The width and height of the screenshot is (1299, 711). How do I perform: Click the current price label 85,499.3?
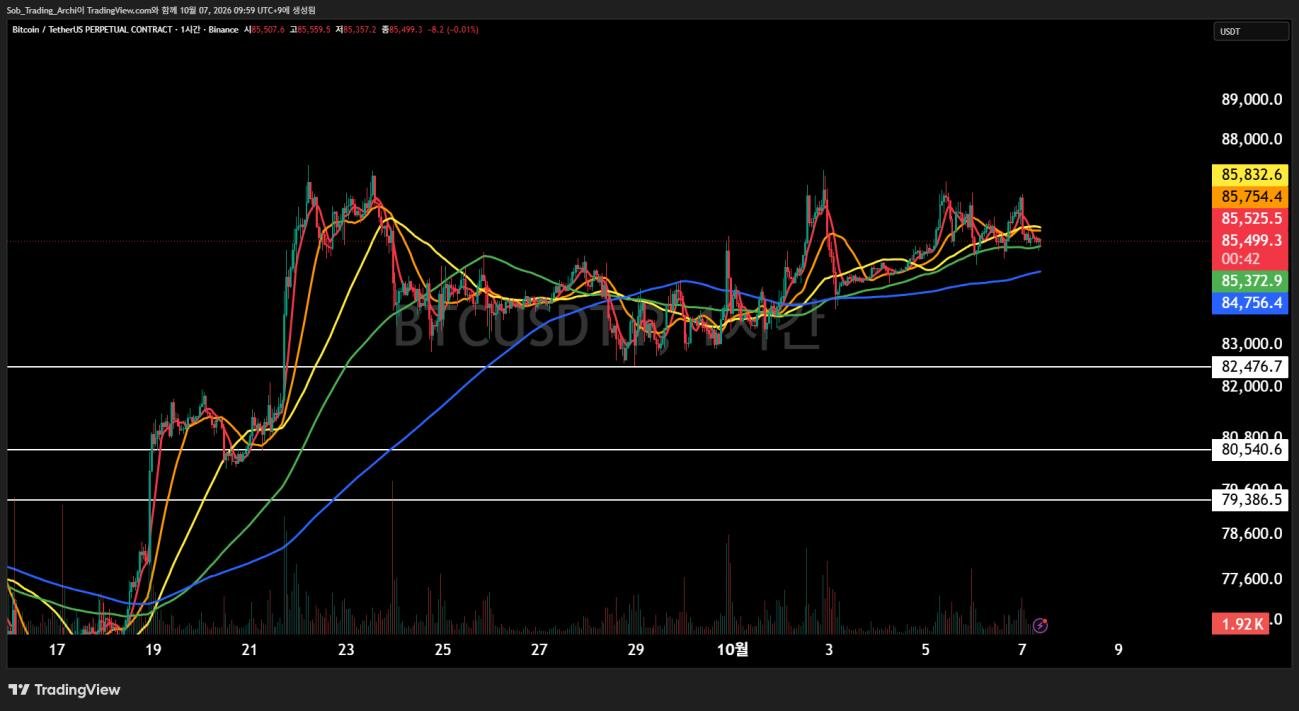tap(1248, 240)
